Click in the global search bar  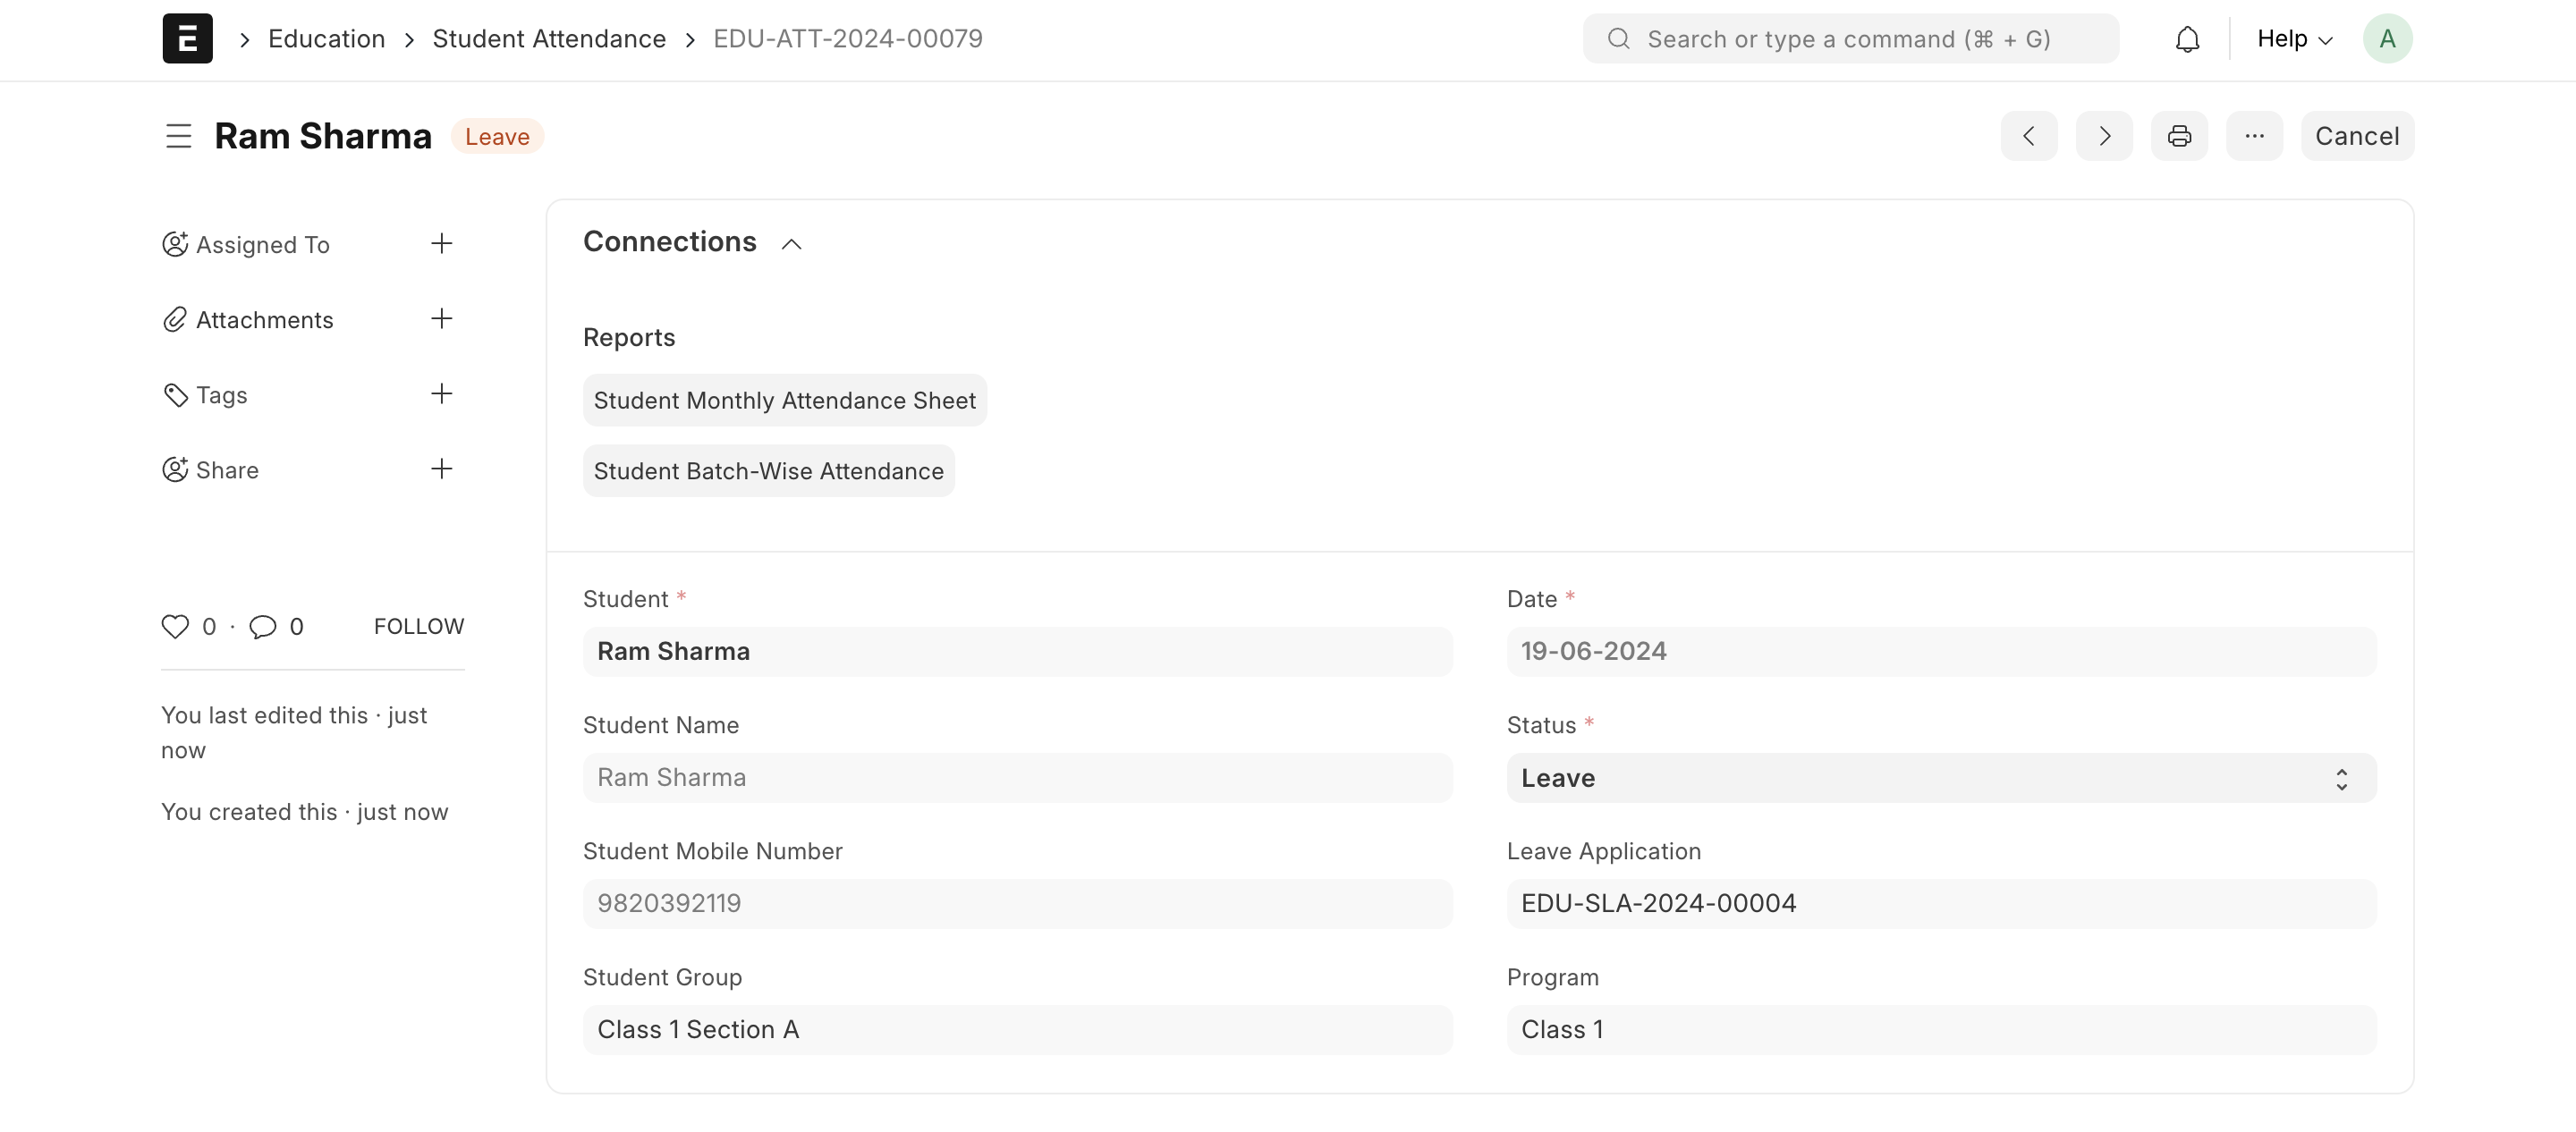(1849, 39)
